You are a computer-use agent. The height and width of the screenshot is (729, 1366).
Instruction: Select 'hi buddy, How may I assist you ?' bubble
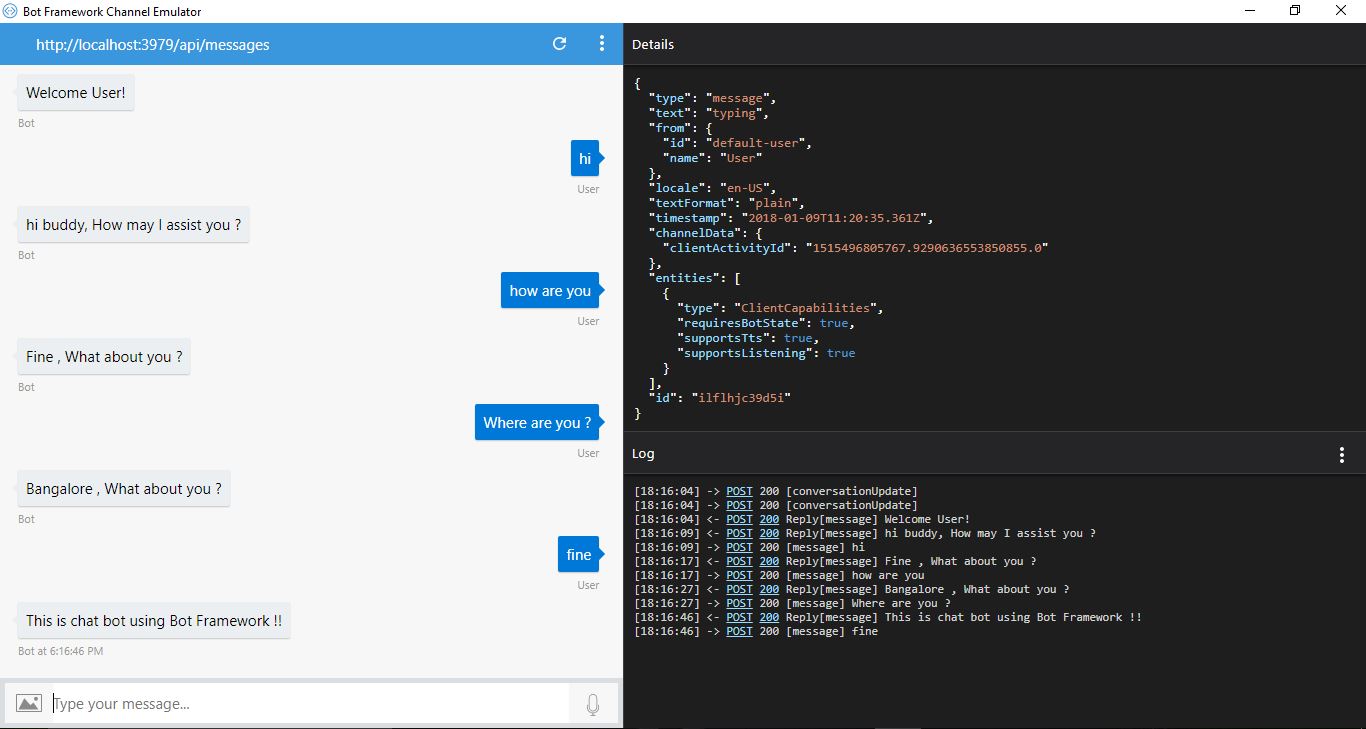(x=134, y=225)
